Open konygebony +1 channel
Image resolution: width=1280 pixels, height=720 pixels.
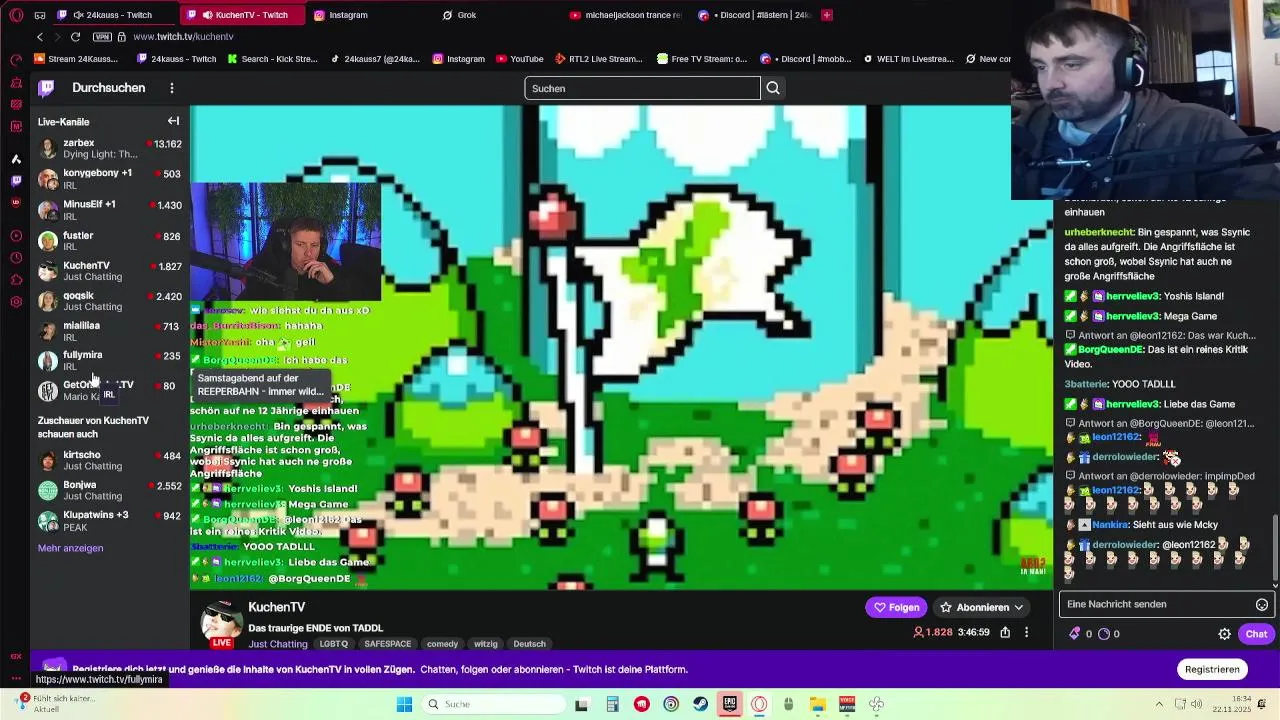(109, 179)
